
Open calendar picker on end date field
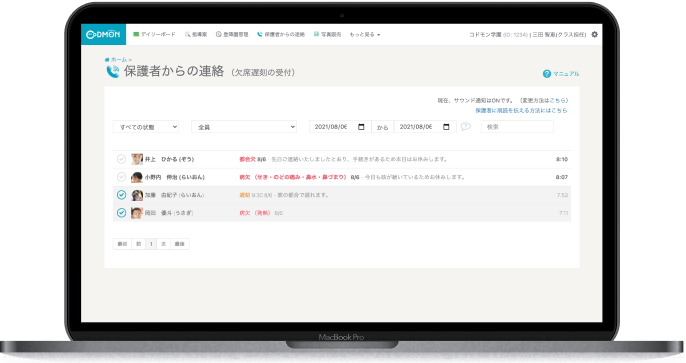(446, 127)
